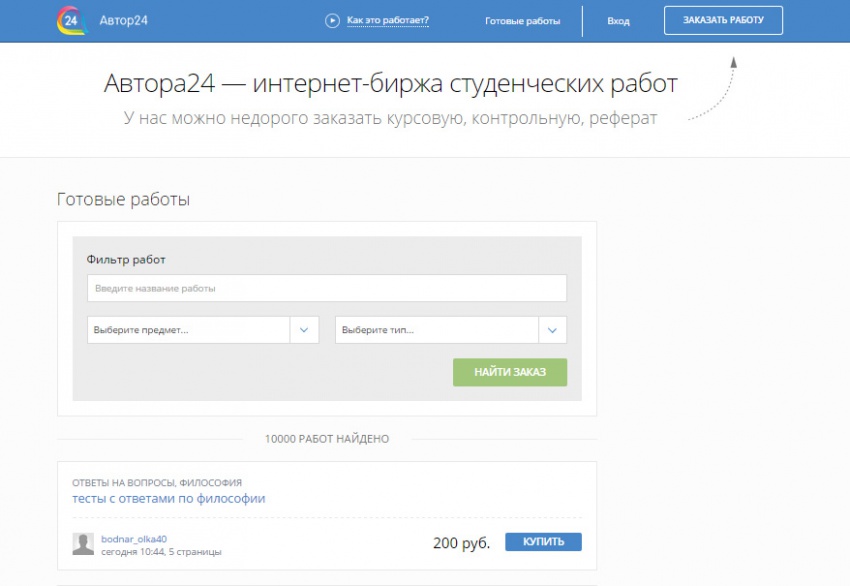The width and height of the screenshot is (850, 586).
Task: Open the Вход login link
Action: click(619, 21)
